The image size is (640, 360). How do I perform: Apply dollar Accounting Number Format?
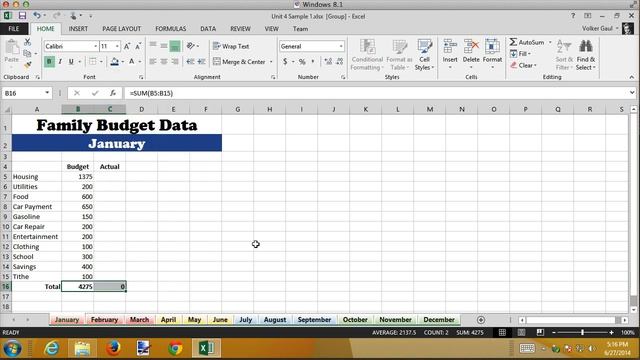coord(285,62)
